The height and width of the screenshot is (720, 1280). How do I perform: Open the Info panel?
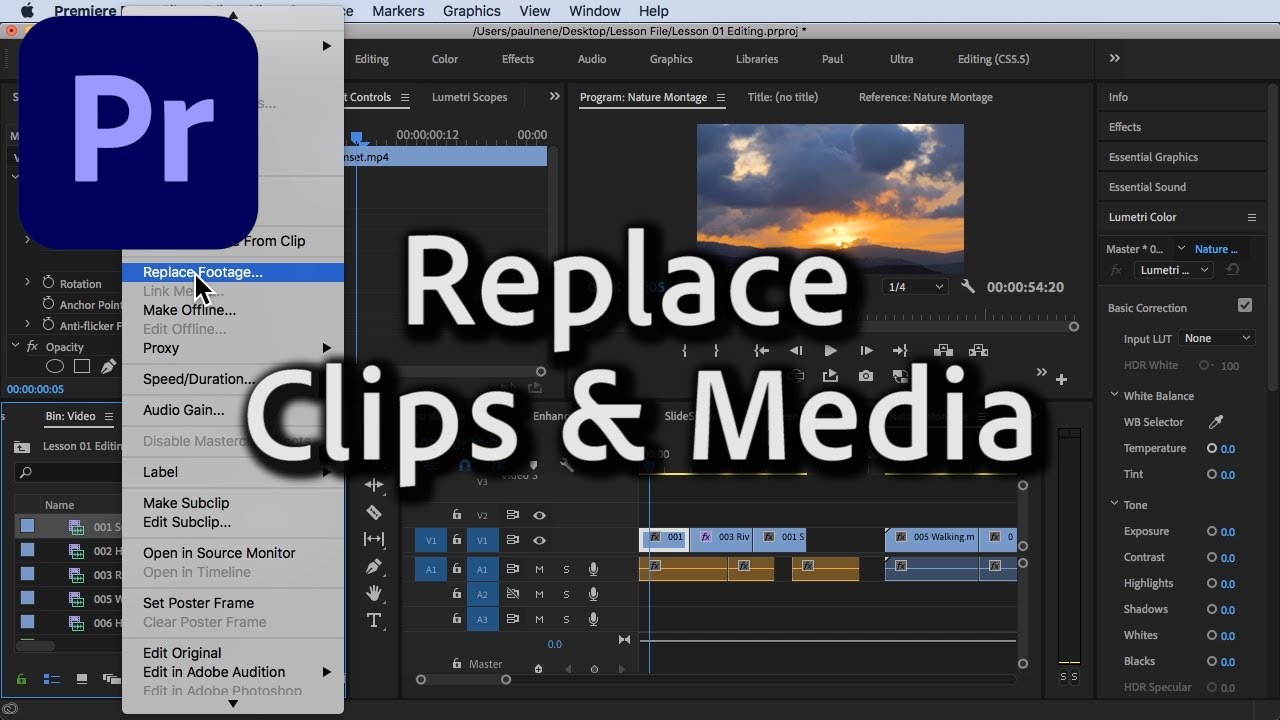point(1118,97)
